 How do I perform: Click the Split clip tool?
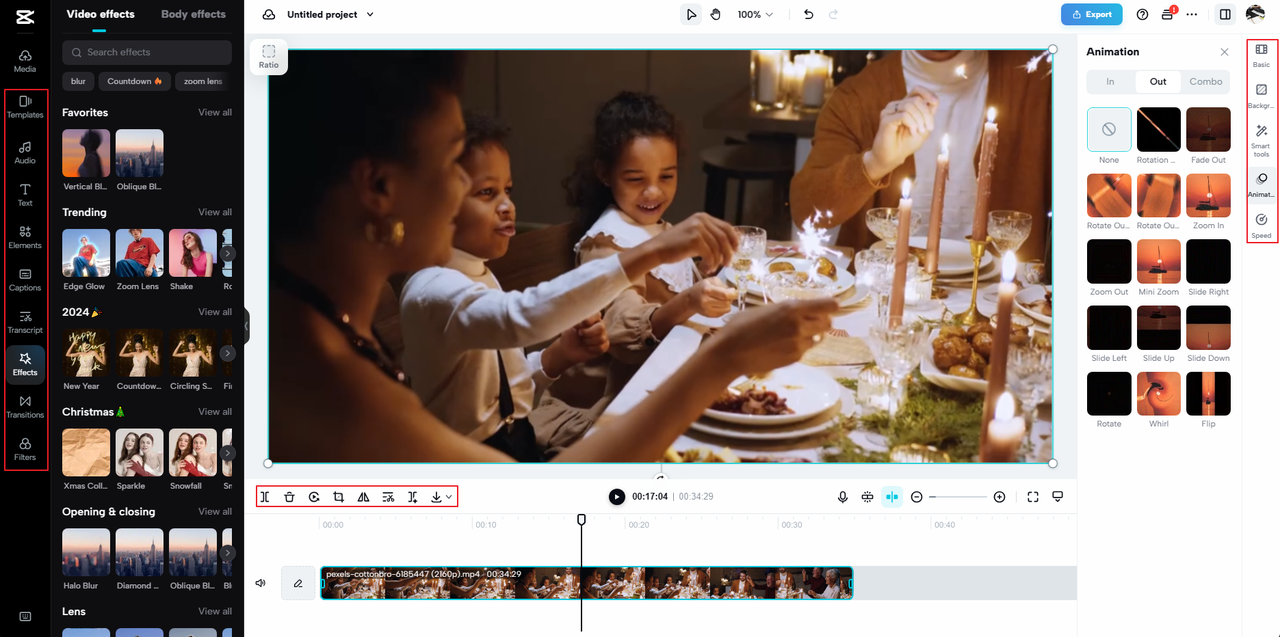coord(265,497)
